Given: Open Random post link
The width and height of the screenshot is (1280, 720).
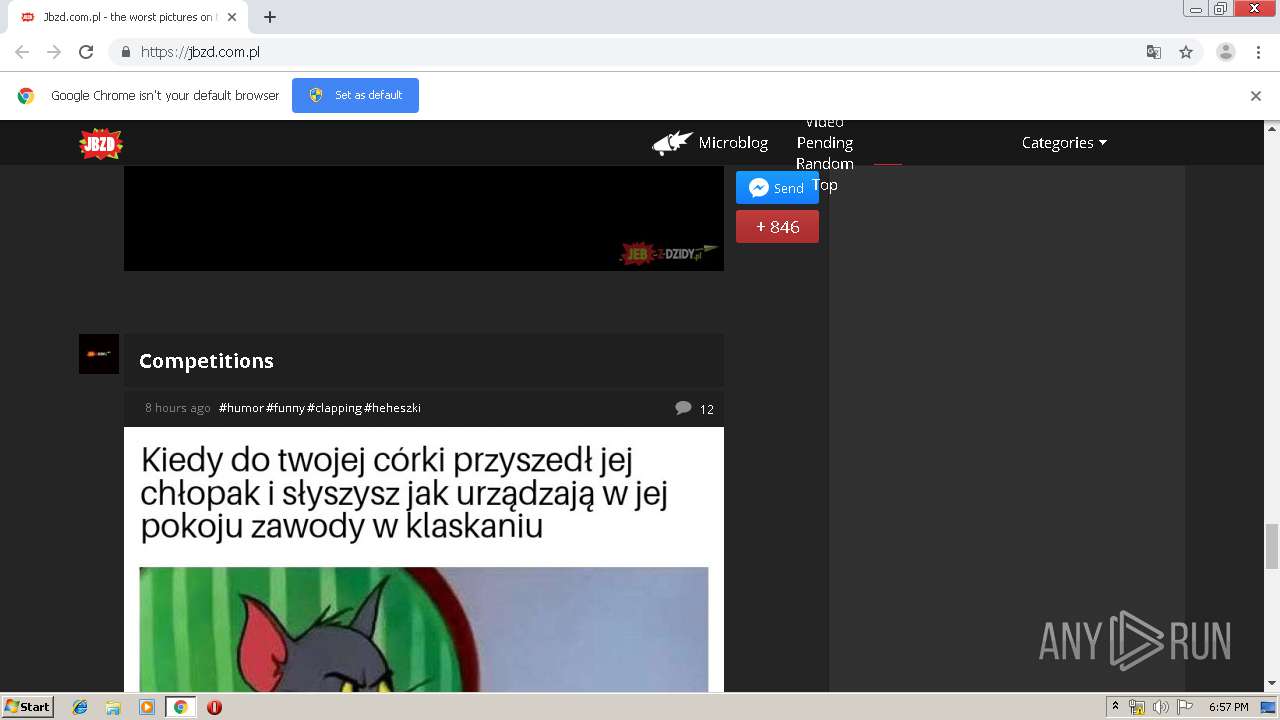Looking at the screenshot, I should (x=825, y=164).
